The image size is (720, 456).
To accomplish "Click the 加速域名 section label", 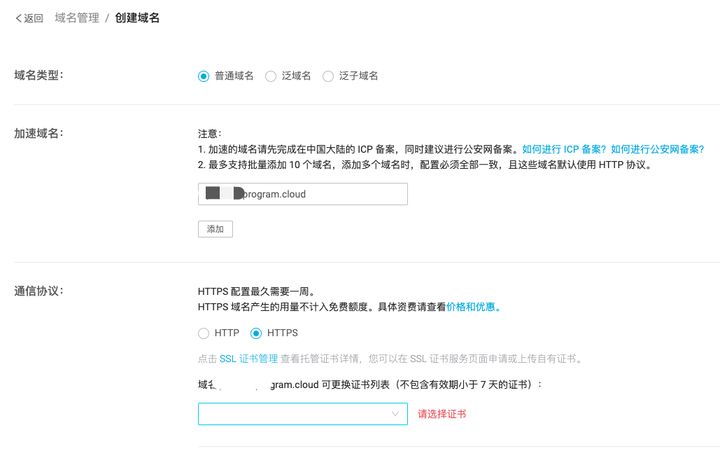I will (39, 134).
